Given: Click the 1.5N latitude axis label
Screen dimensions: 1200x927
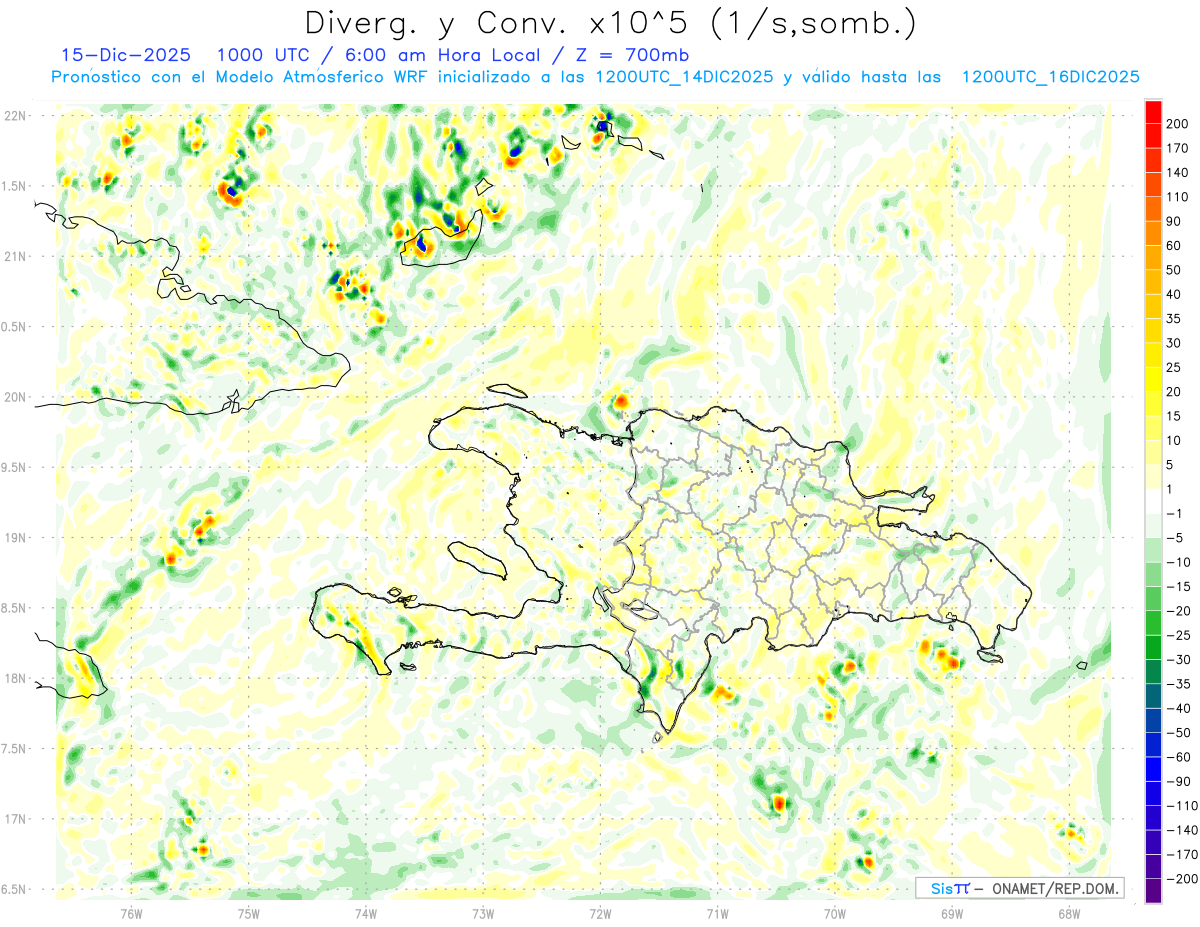Looking at the screenshot, I should point(15,186).
